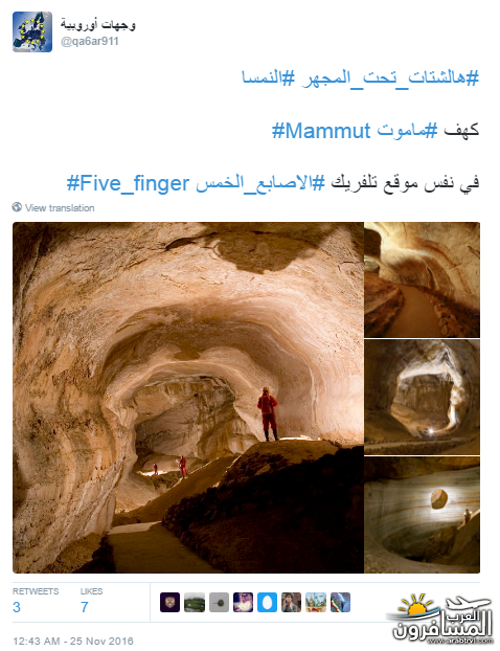500x651 pixels.
Task: Click the globe icon beside View translation
Action: point(17,207)
